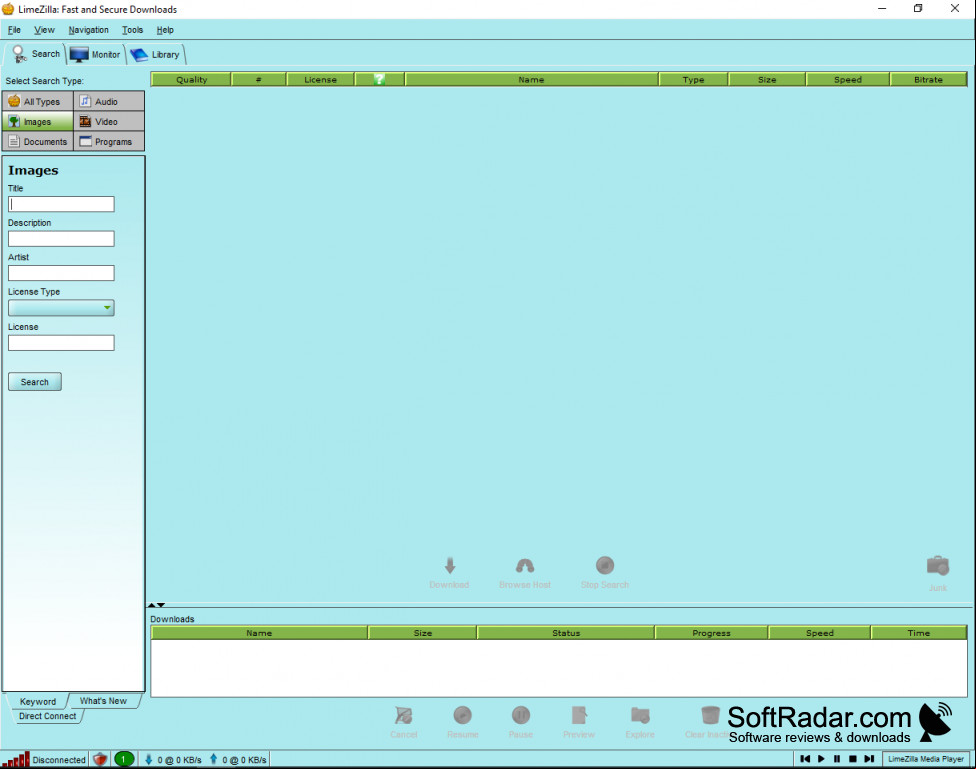
Task: Sort downloads by Status column
Action: [x=566, y=633]
